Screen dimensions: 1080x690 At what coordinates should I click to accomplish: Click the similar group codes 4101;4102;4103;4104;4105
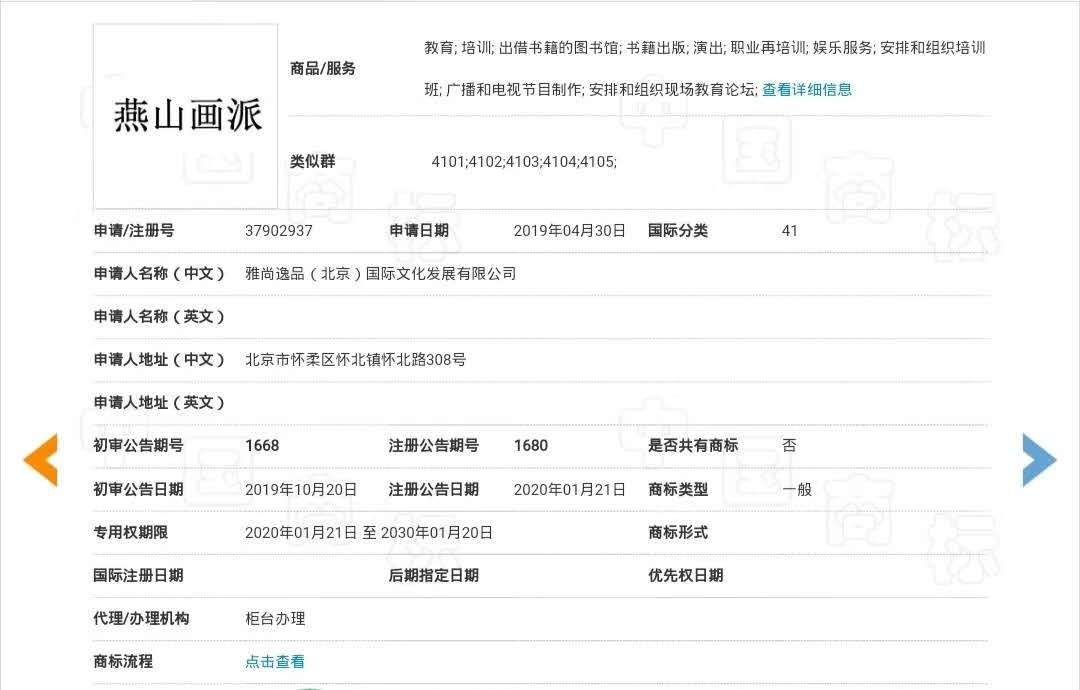(x=524, y=161)
